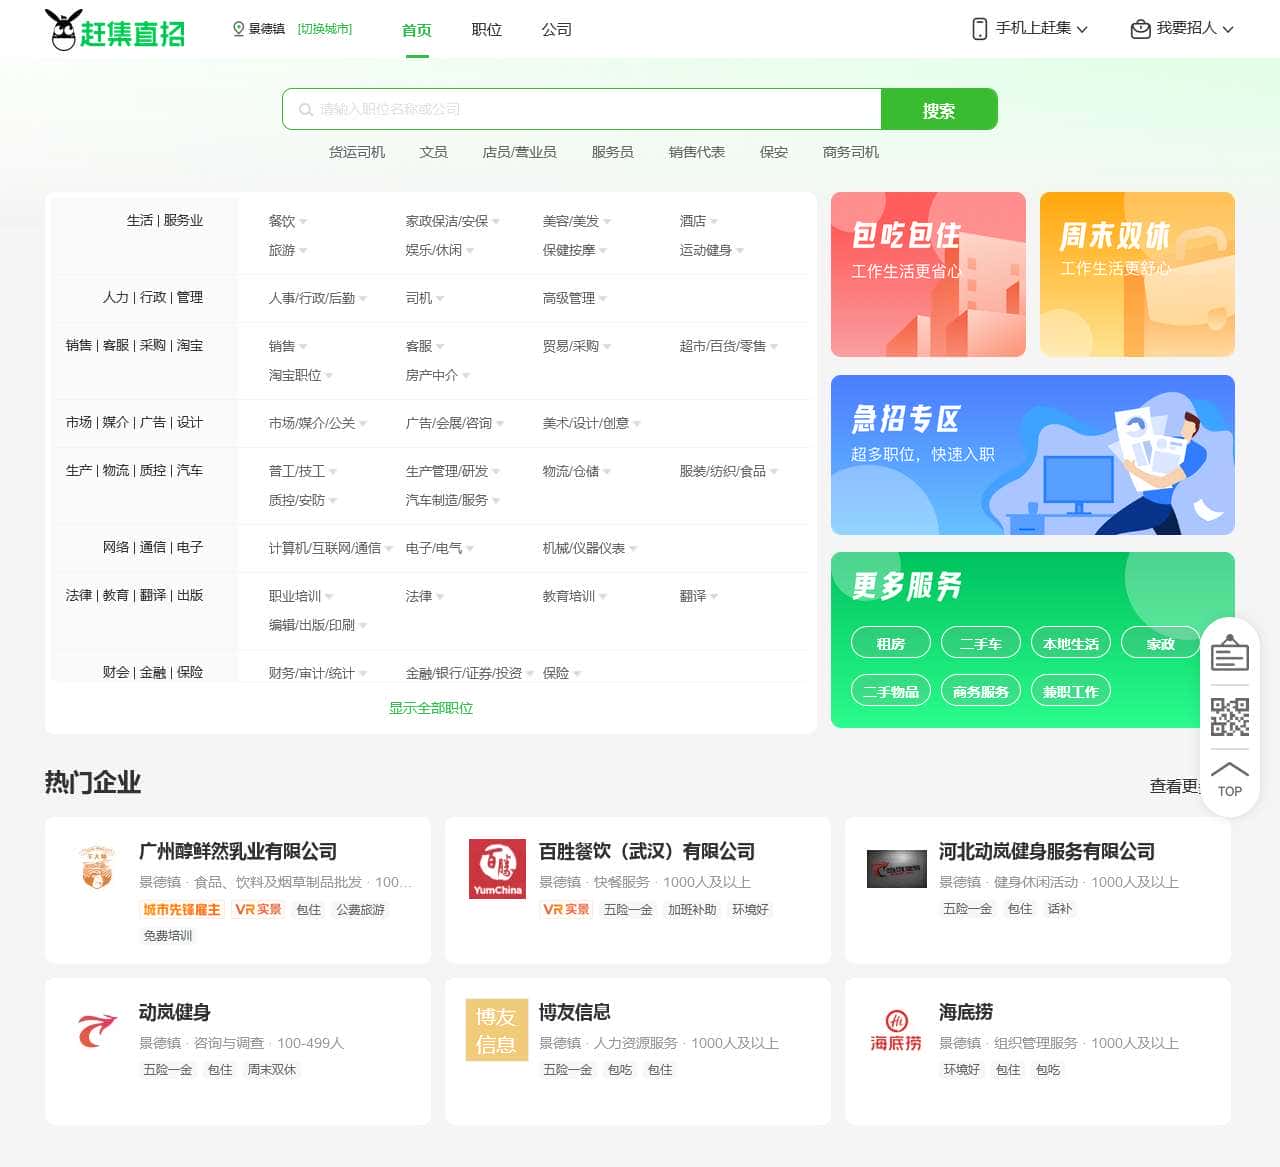Click the briefcase icon next to 我要招人
The image size is (1280, 1167).
pos(1139,29)
